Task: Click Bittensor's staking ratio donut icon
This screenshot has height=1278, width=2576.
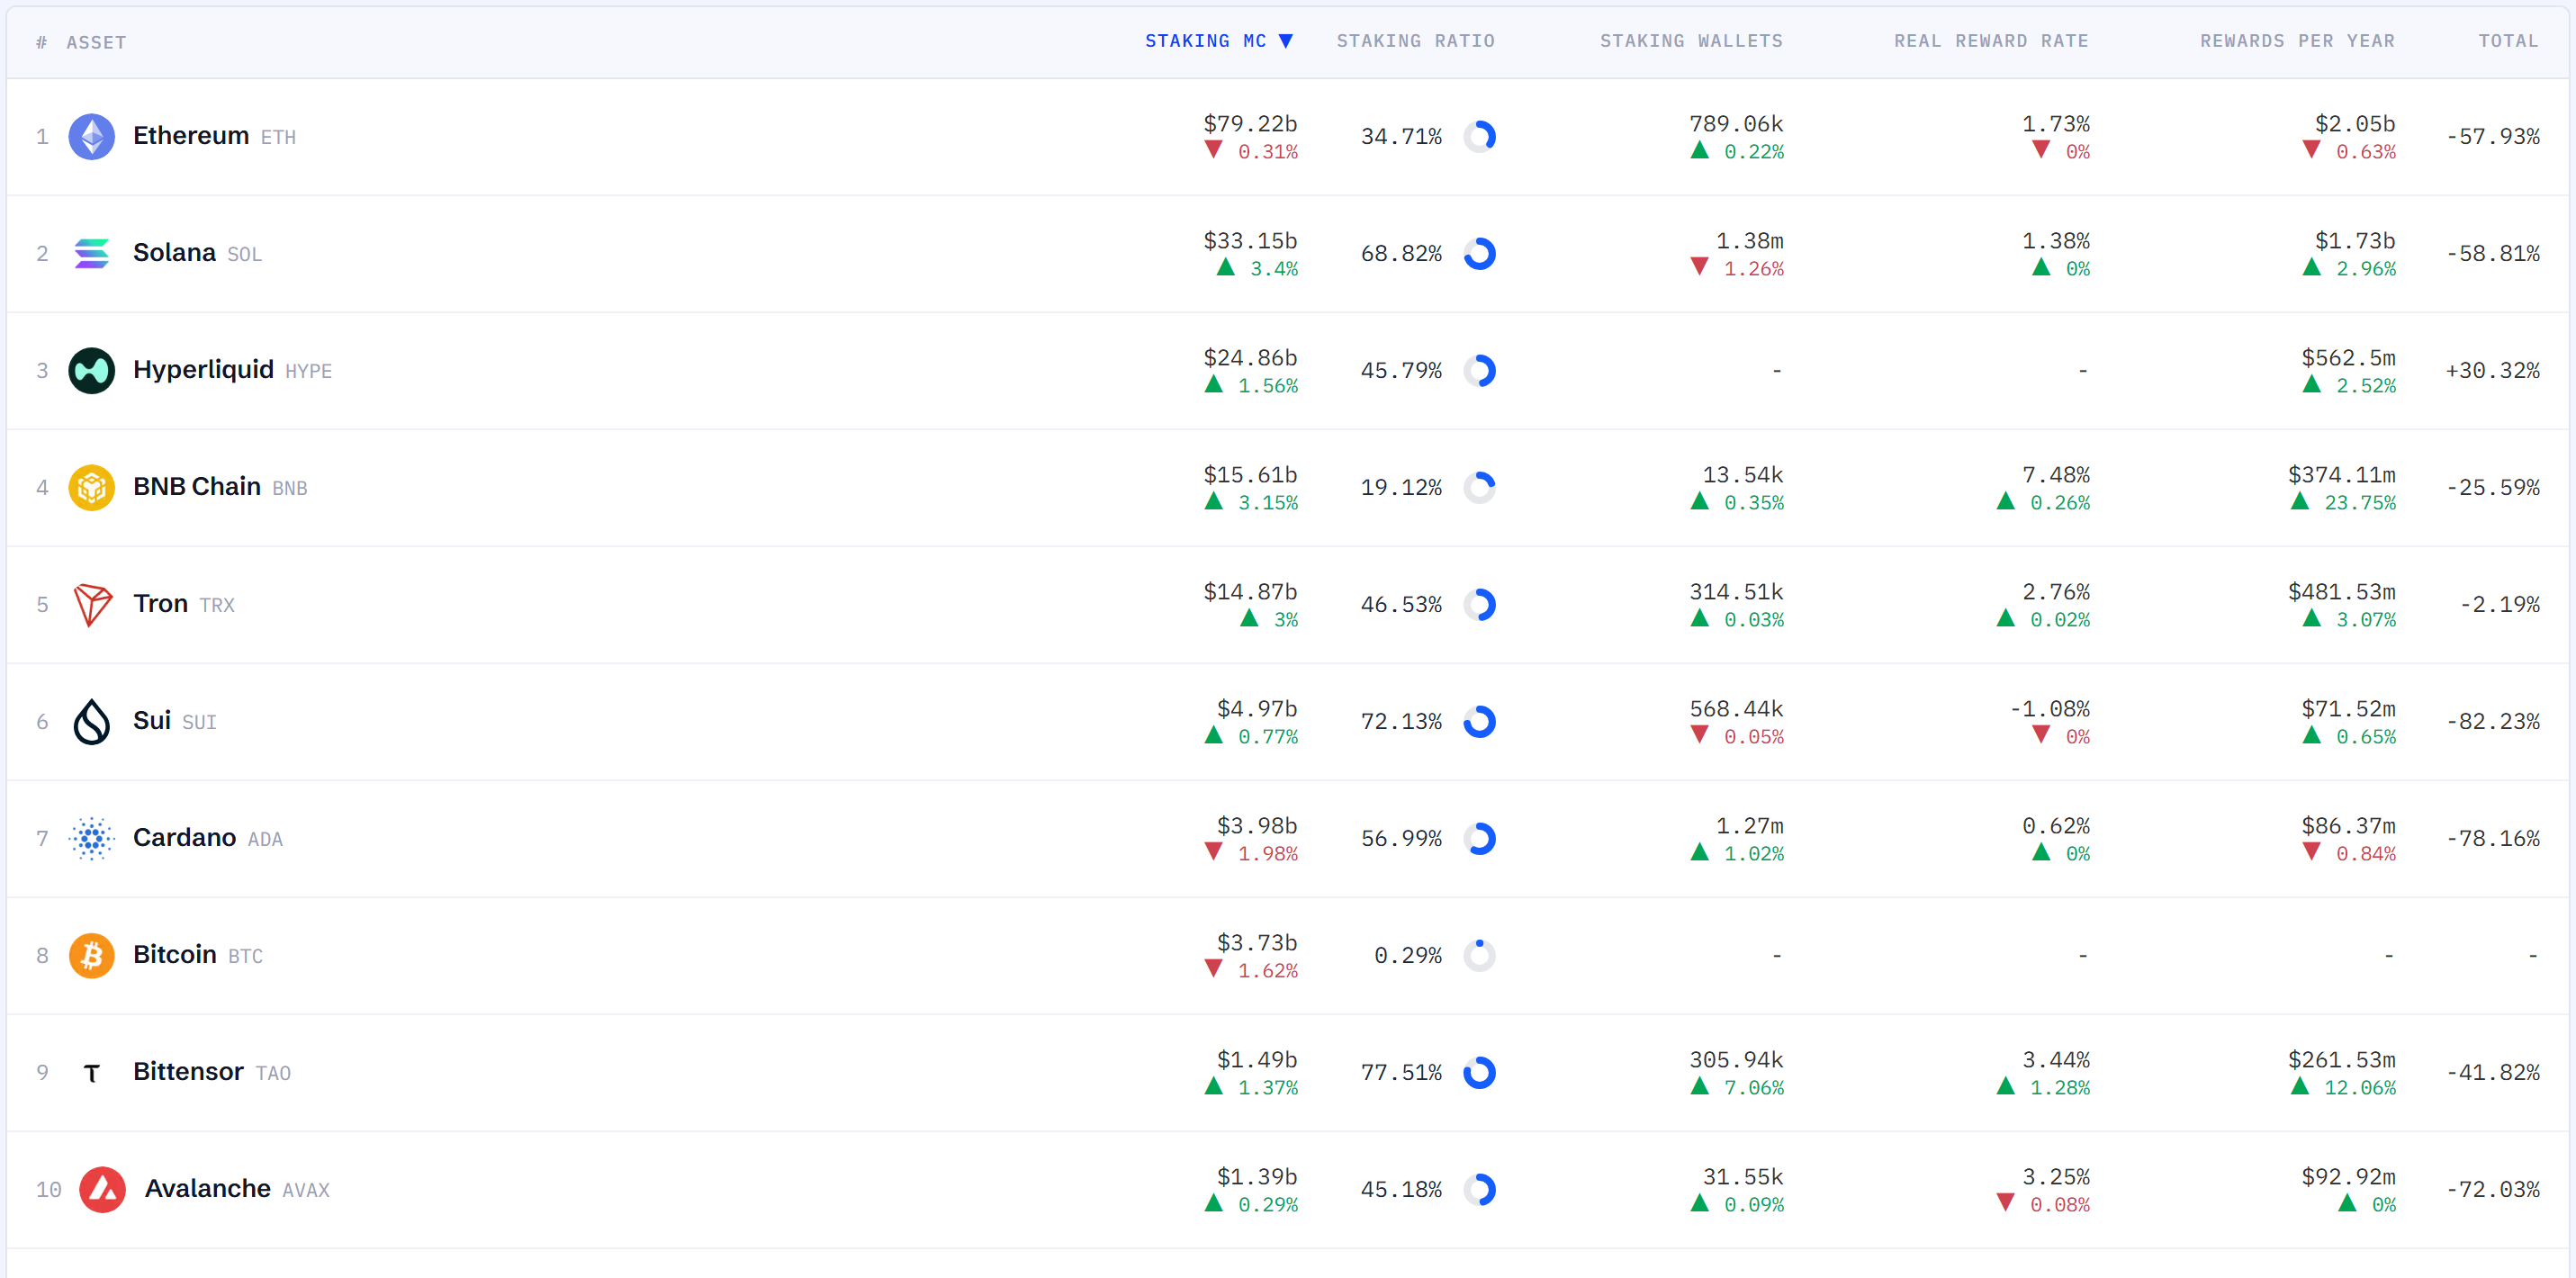Action: coord(1479,1072)
